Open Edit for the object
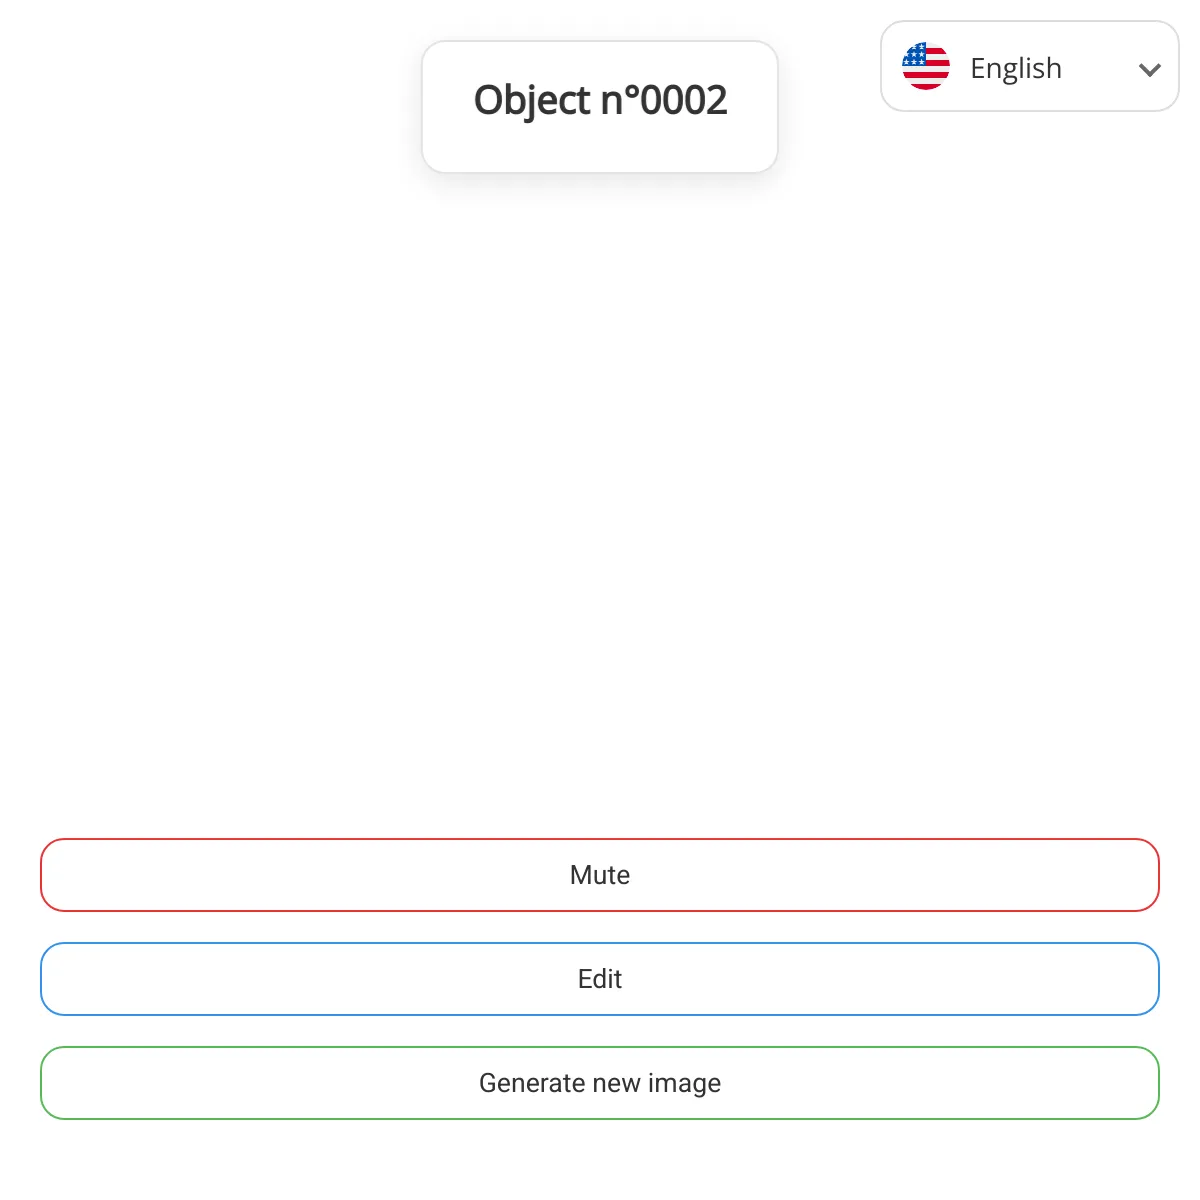Screen dimensions: 1200x1200 pyautogui.click(x=600, y=979)
